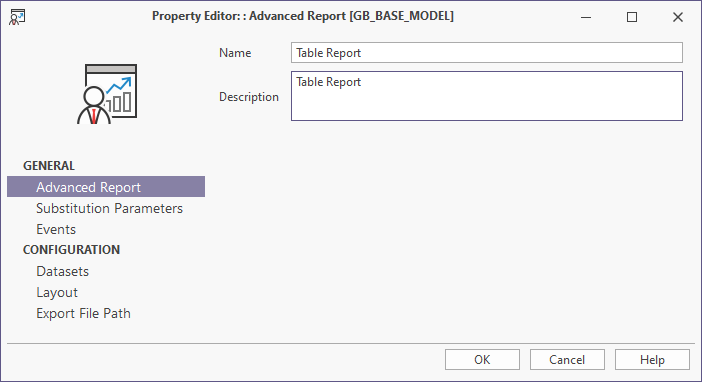This screenshot has width=702, height=382.
Task: Click the Name input field
Action: 487,53
